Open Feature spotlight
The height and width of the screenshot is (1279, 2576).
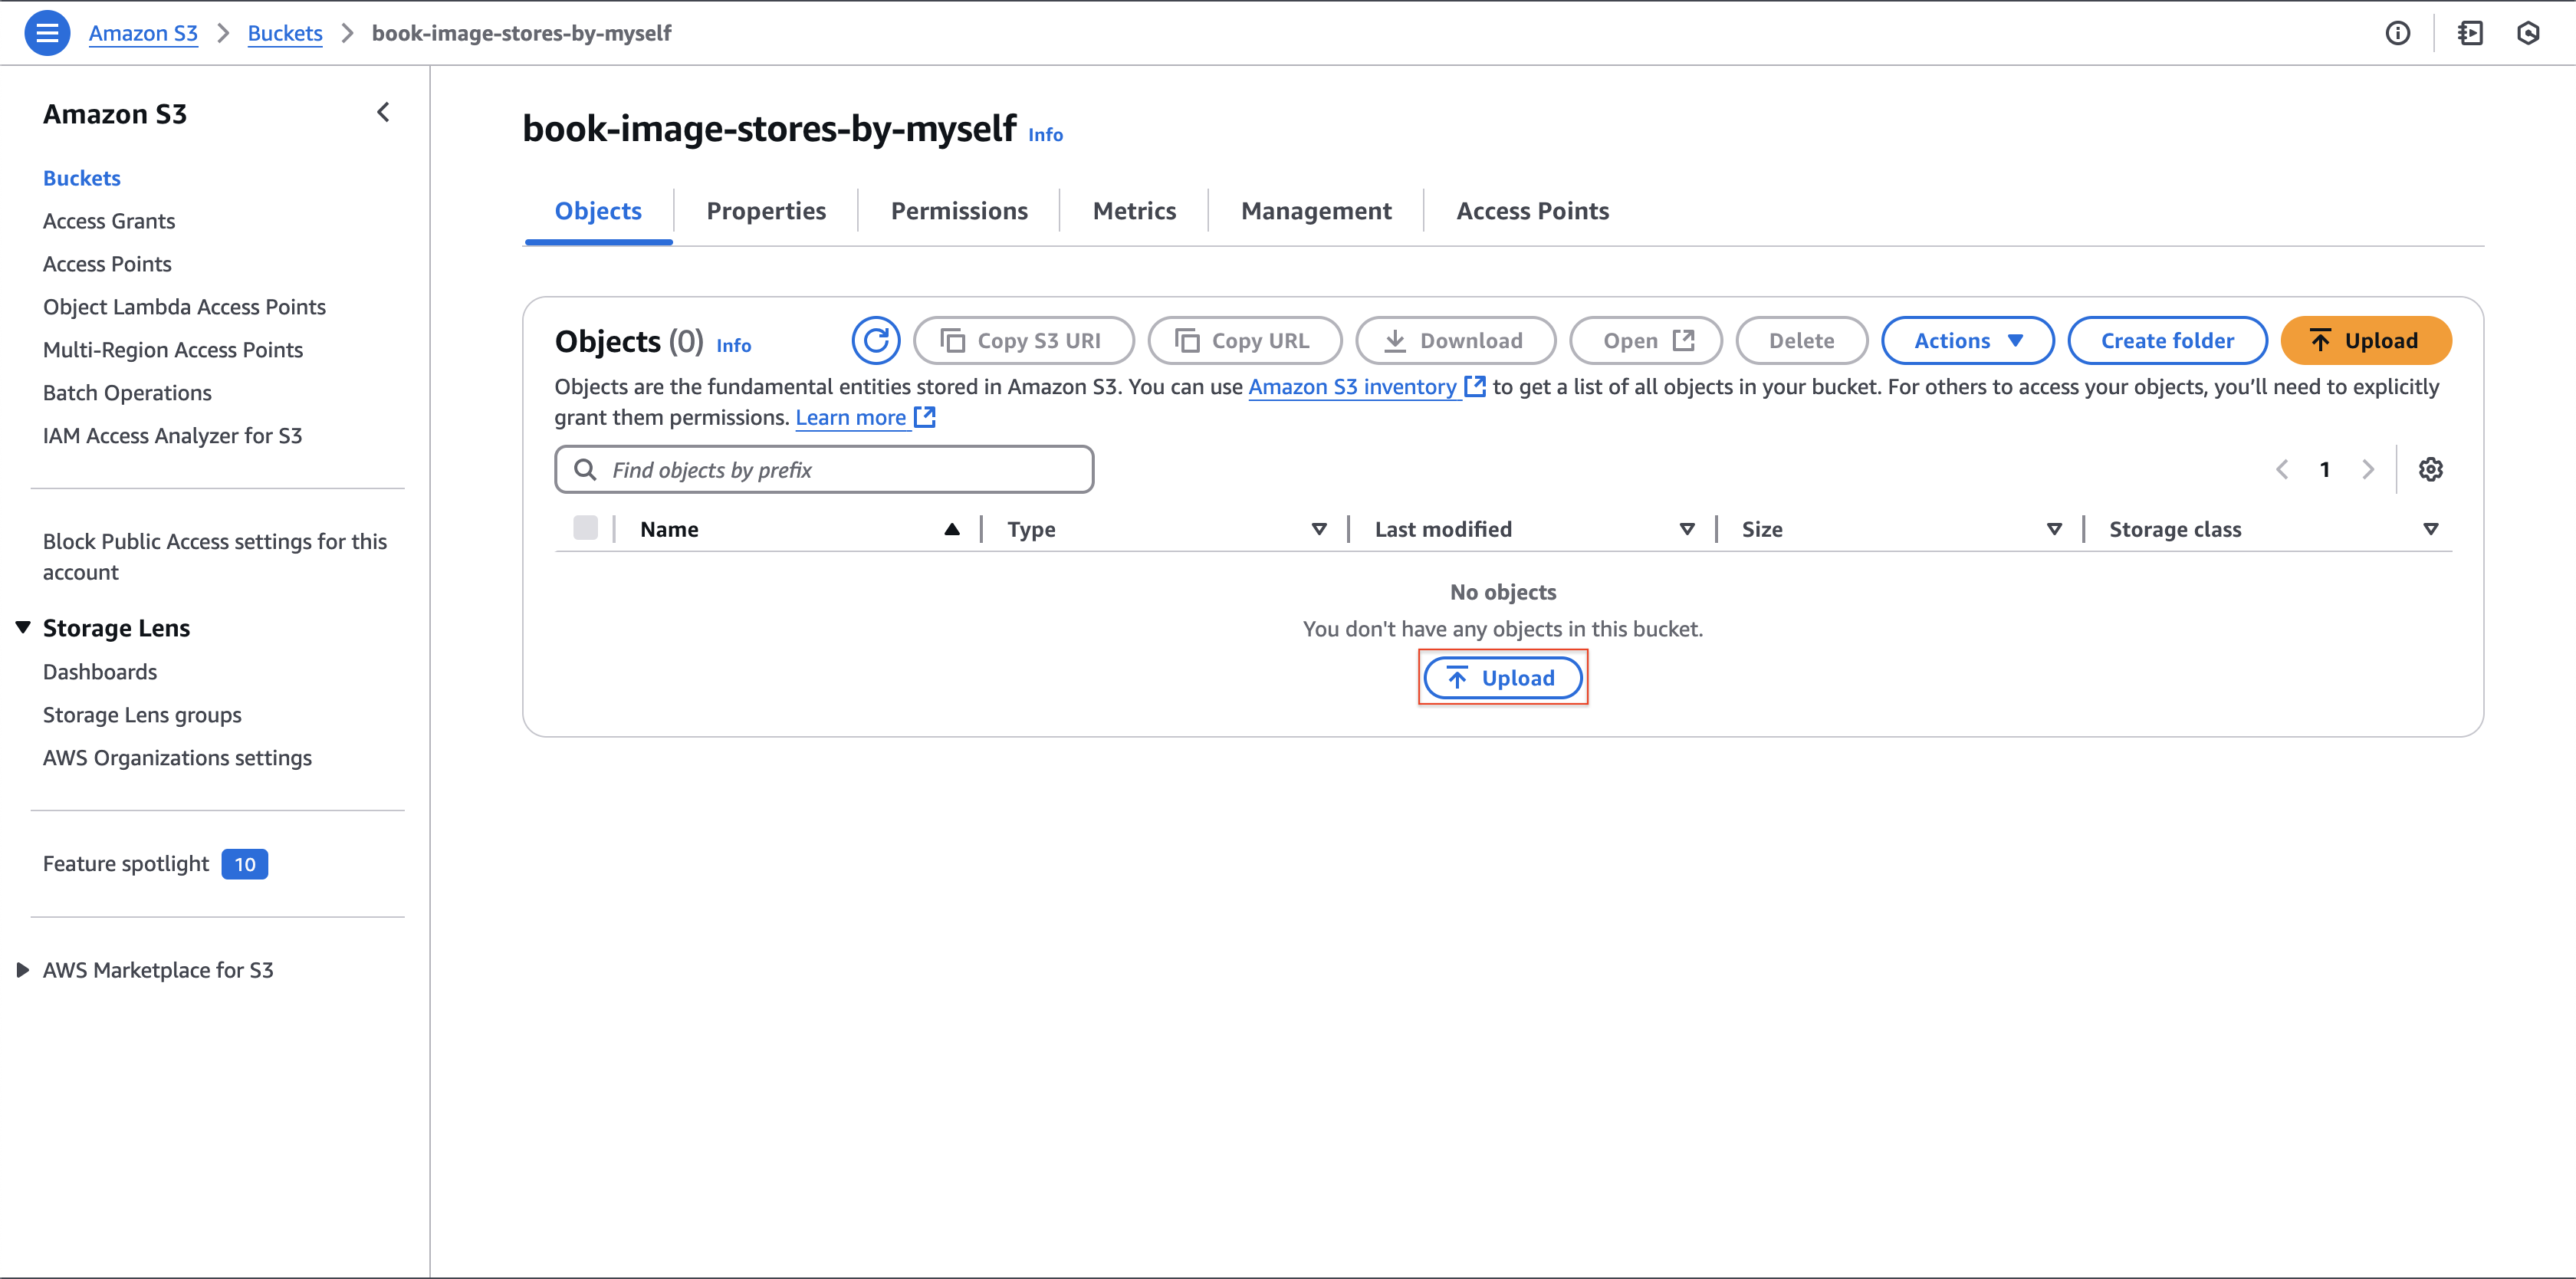pyautogui.click(x=126, y=864)
